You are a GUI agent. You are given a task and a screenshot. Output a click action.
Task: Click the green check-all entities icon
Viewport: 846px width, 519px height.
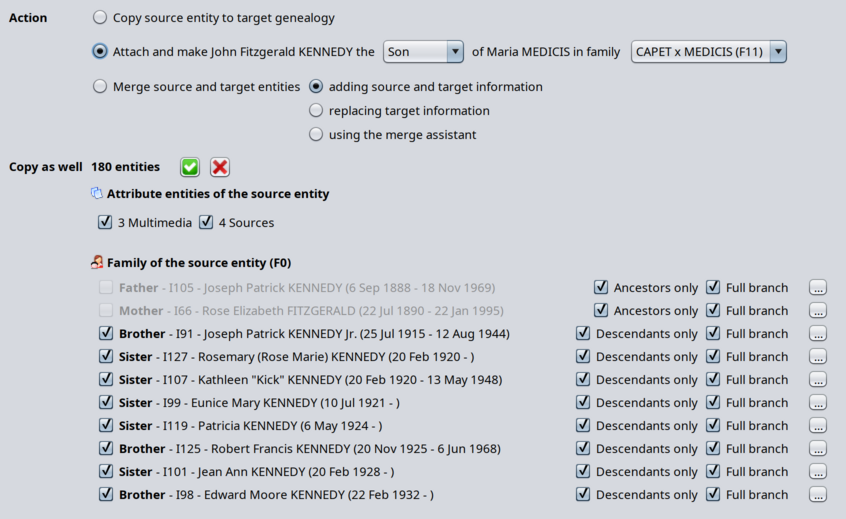tap(190, 167)
